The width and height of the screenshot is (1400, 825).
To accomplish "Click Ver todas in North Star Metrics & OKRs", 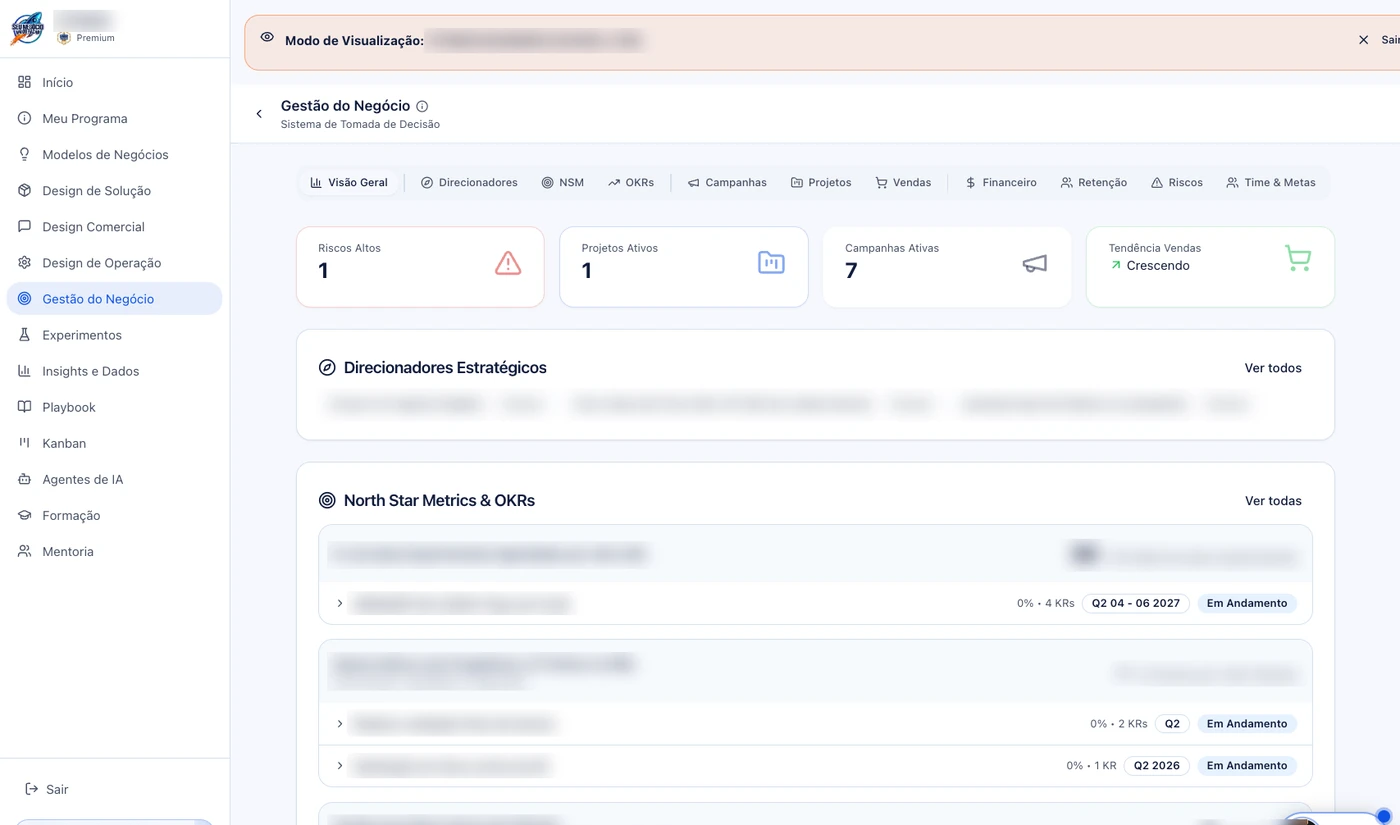I will (x=1273, y=501).
